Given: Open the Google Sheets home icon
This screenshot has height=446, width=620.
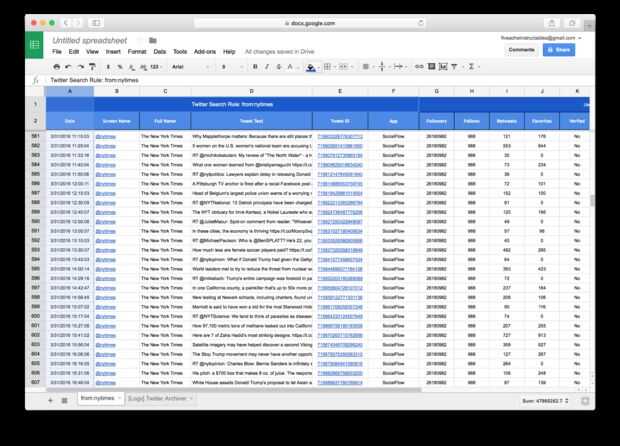Looking at the screenshot, I should click(x=34, y=45).
